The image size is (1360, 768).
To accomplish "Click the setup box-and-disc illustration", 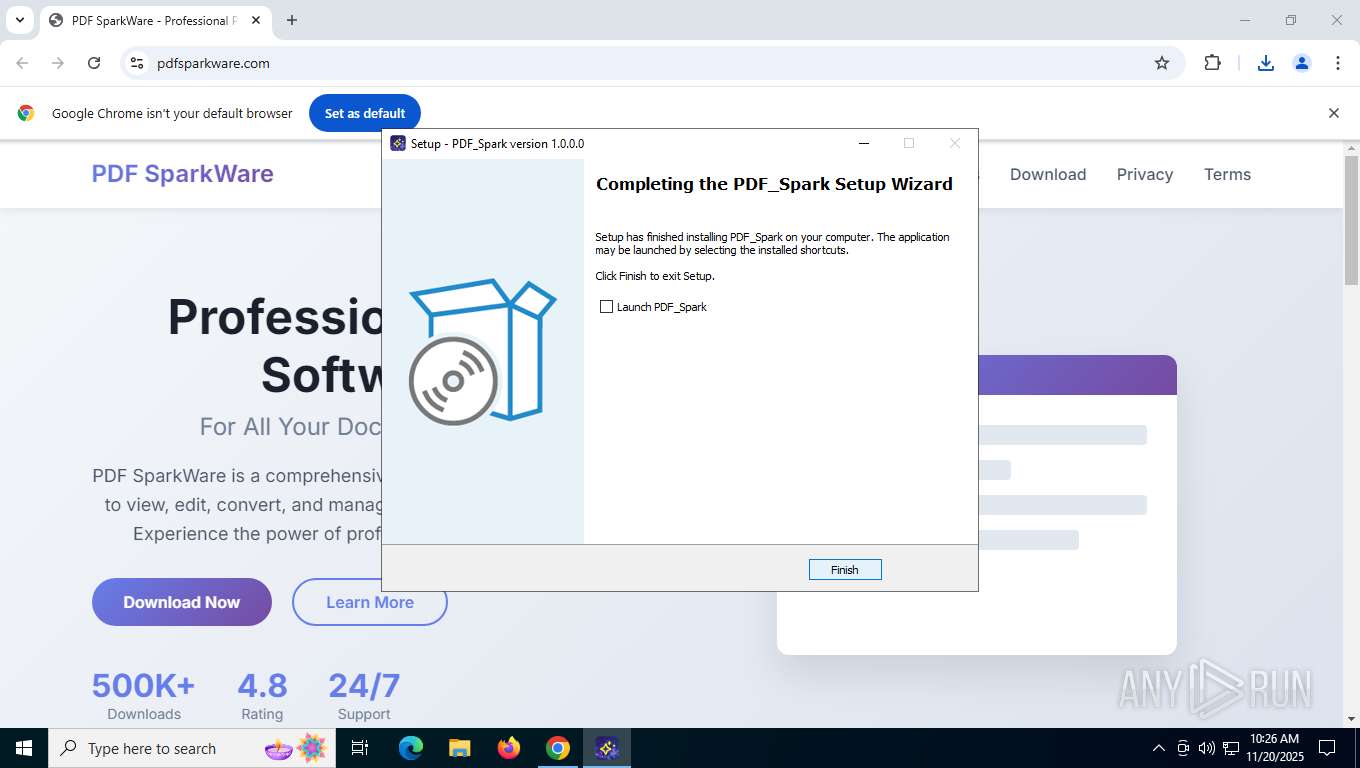I will pyautogui.click(x=482, y=351).
